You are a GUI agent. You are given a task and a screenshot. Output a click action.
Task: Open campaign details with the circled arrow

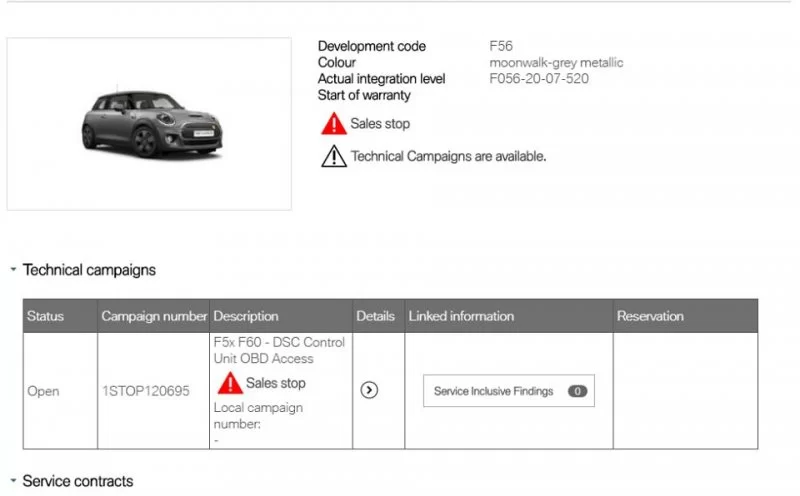coord(369,391)
